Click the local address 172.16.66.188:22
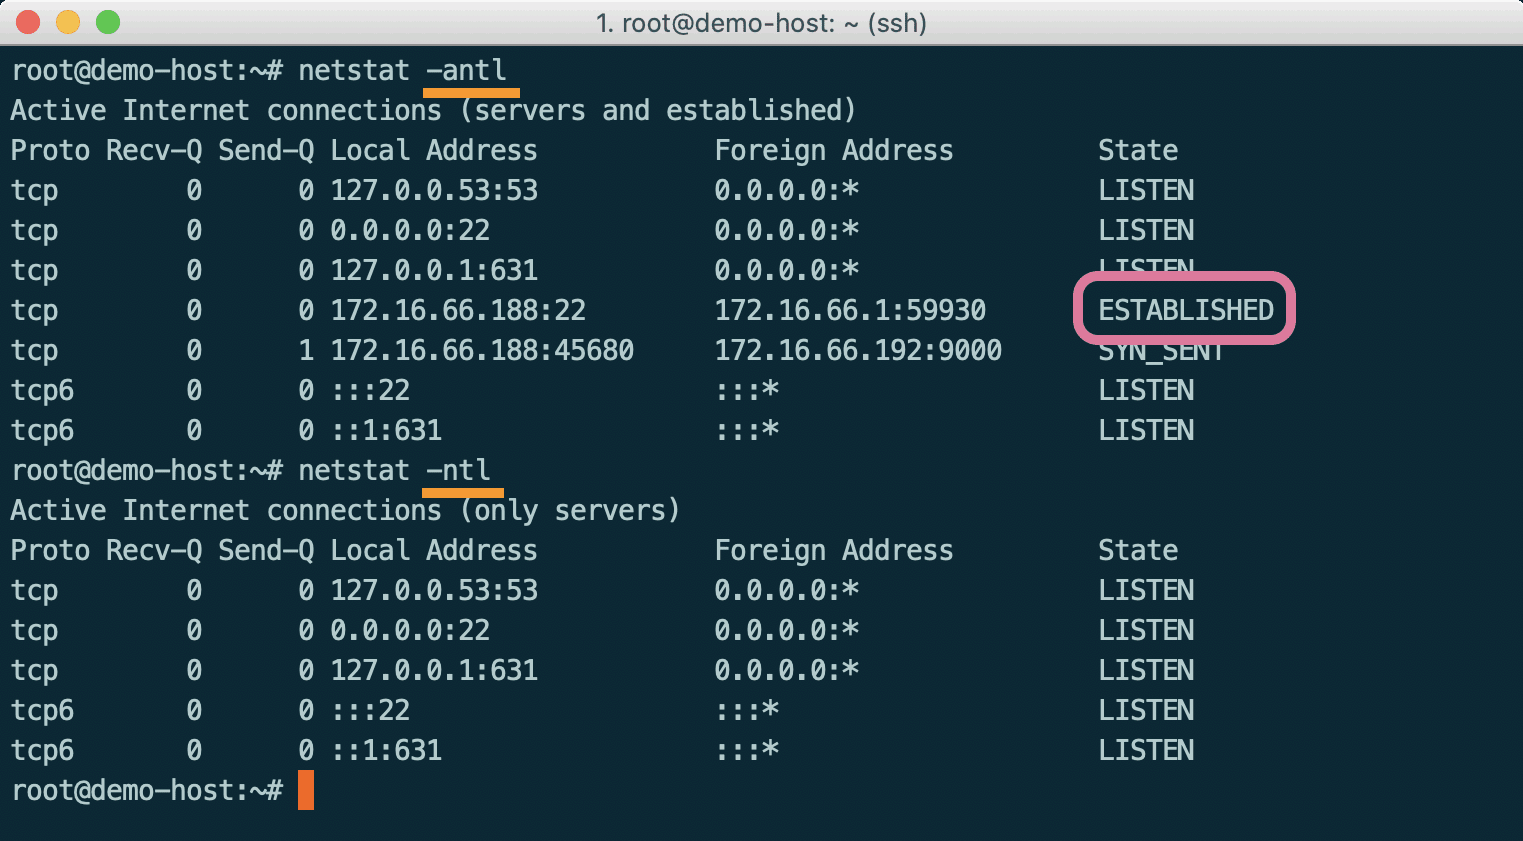This screenshot has width=1523, height=841. click(458, 311)
